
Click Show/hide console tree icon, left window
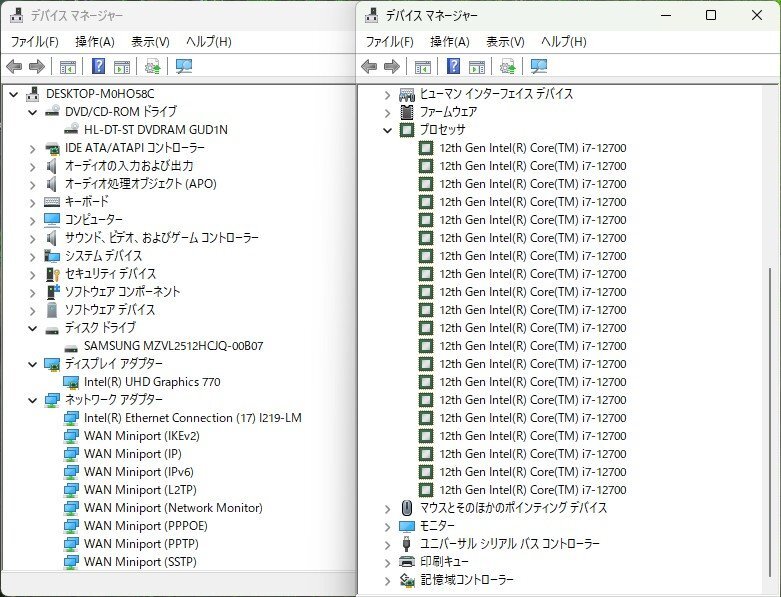(68, 67)
